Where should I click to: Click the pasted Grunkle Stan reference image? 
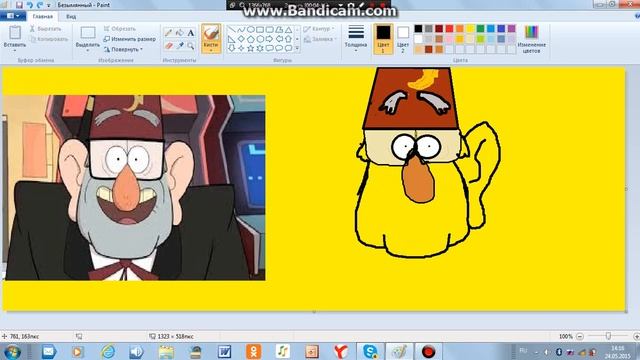[x=134, y=188]
